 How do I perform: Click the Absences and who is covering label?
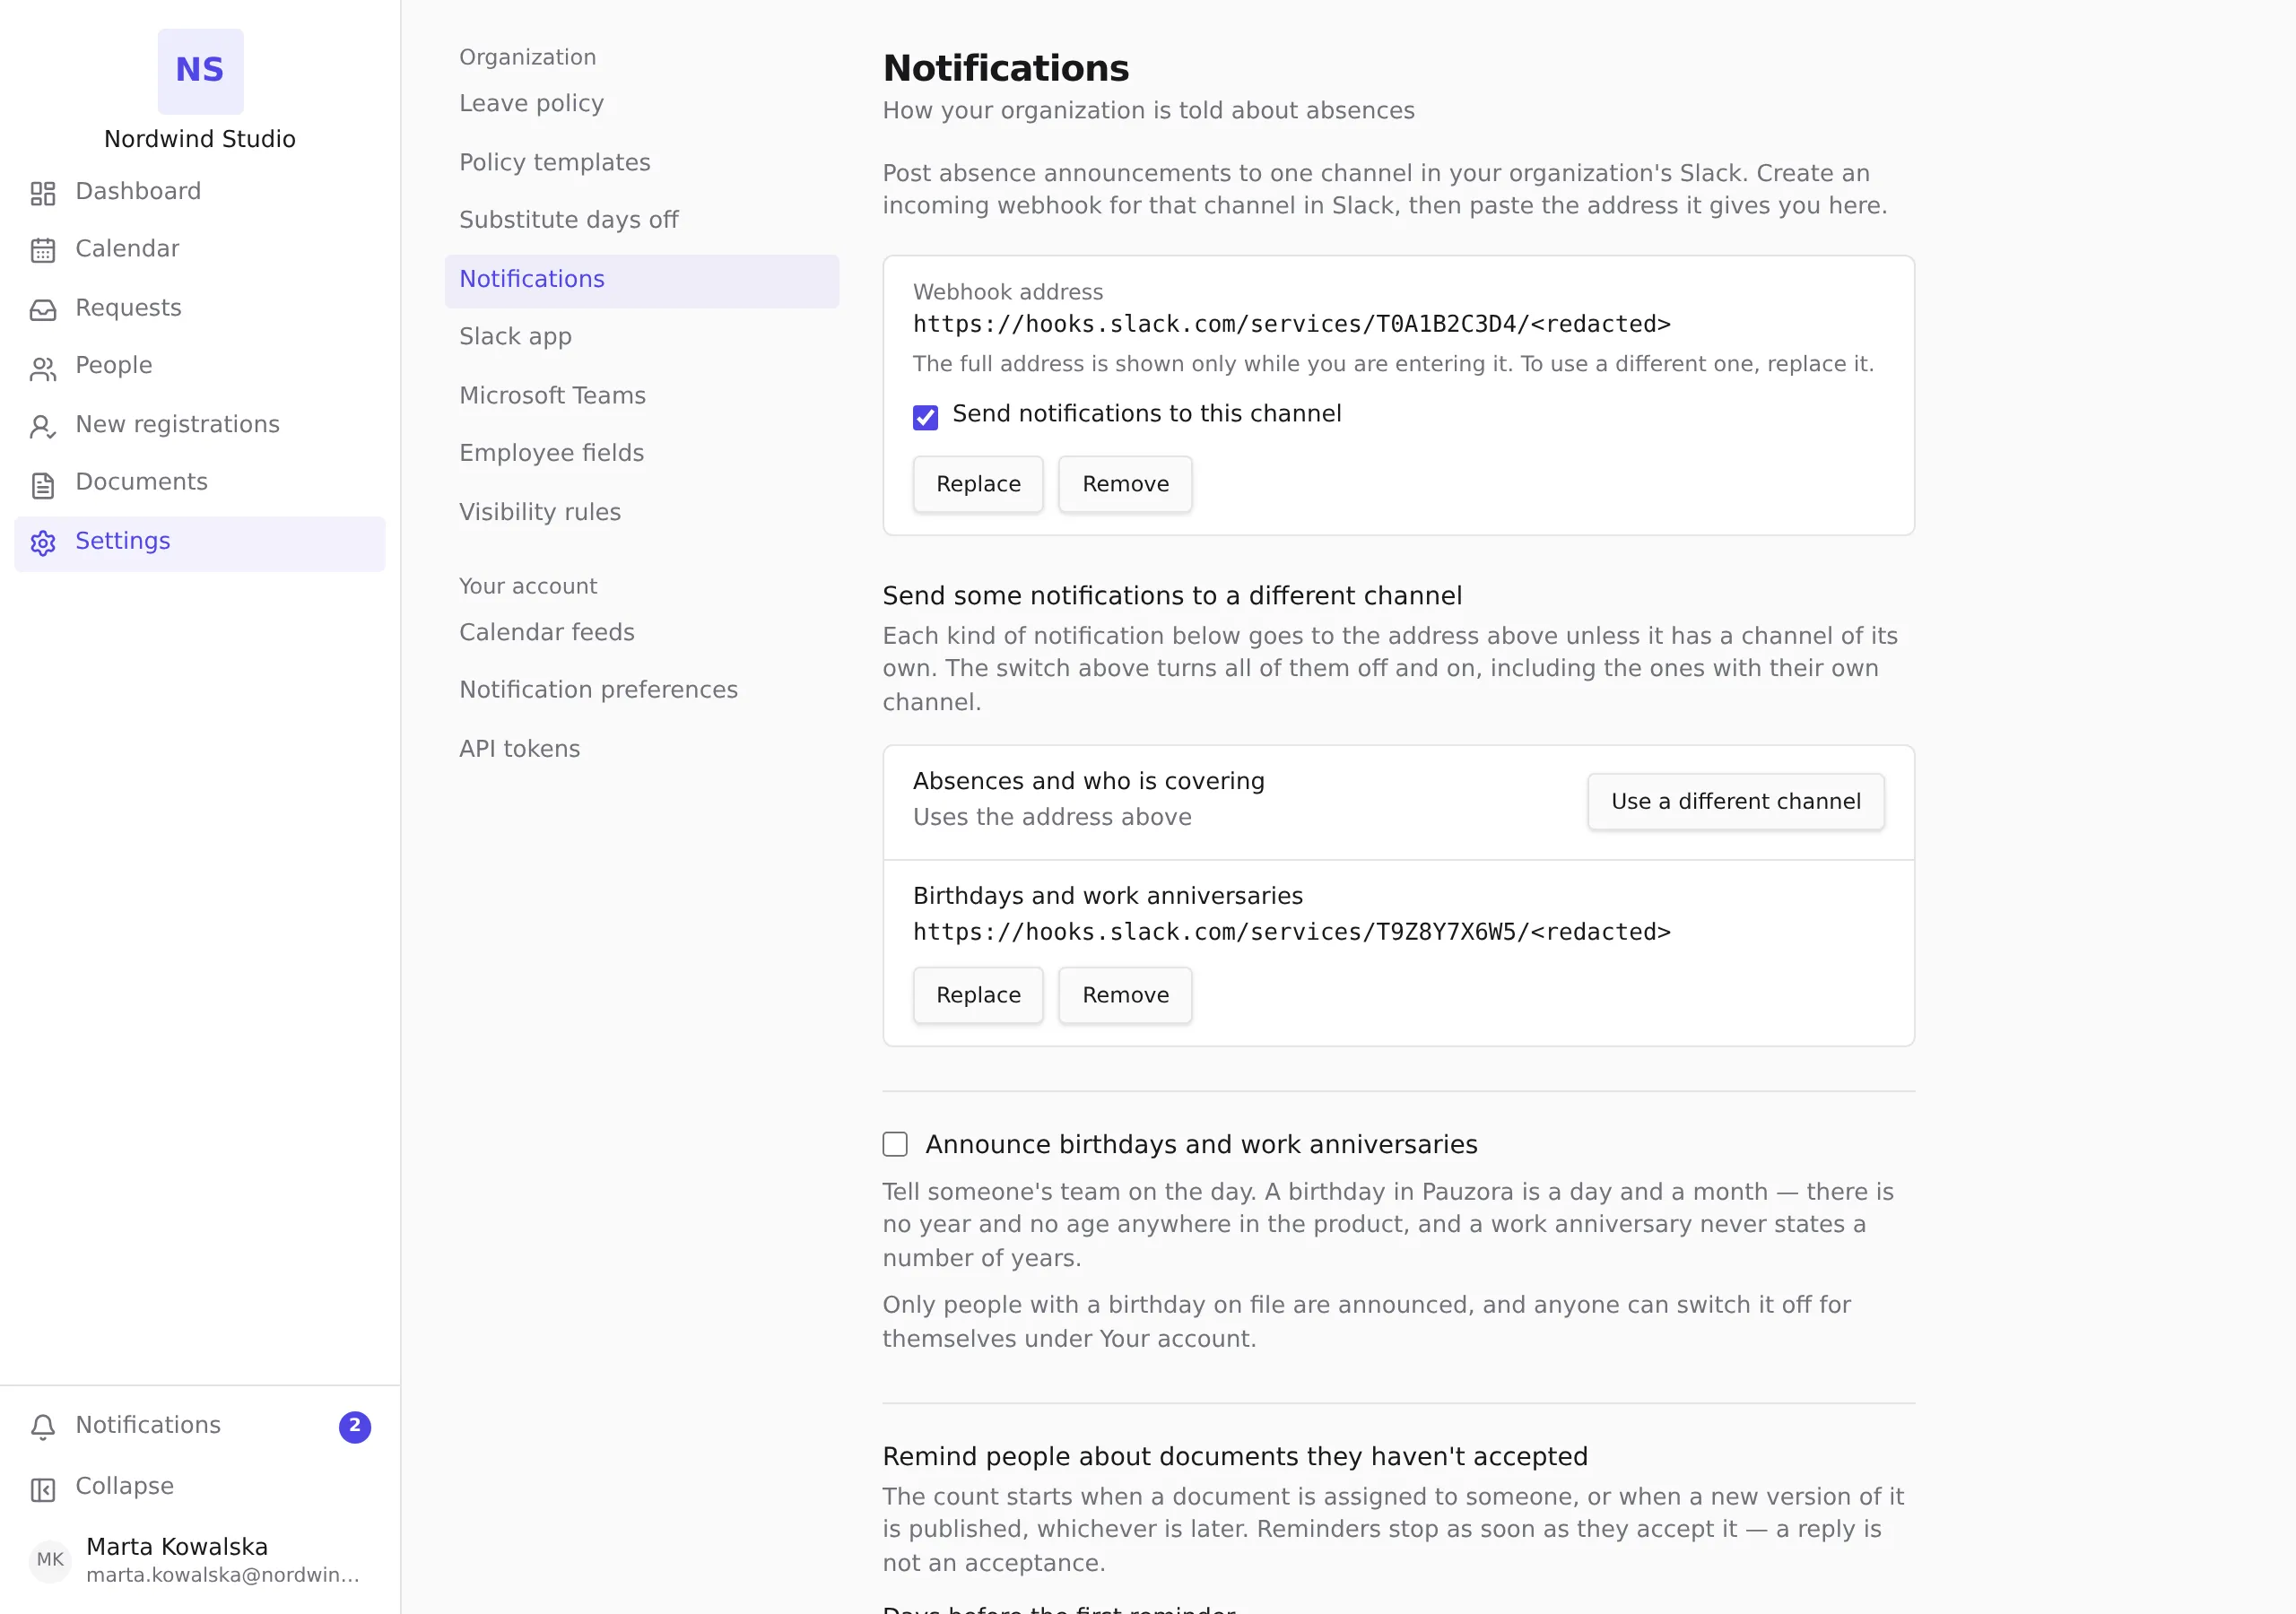1088,781
